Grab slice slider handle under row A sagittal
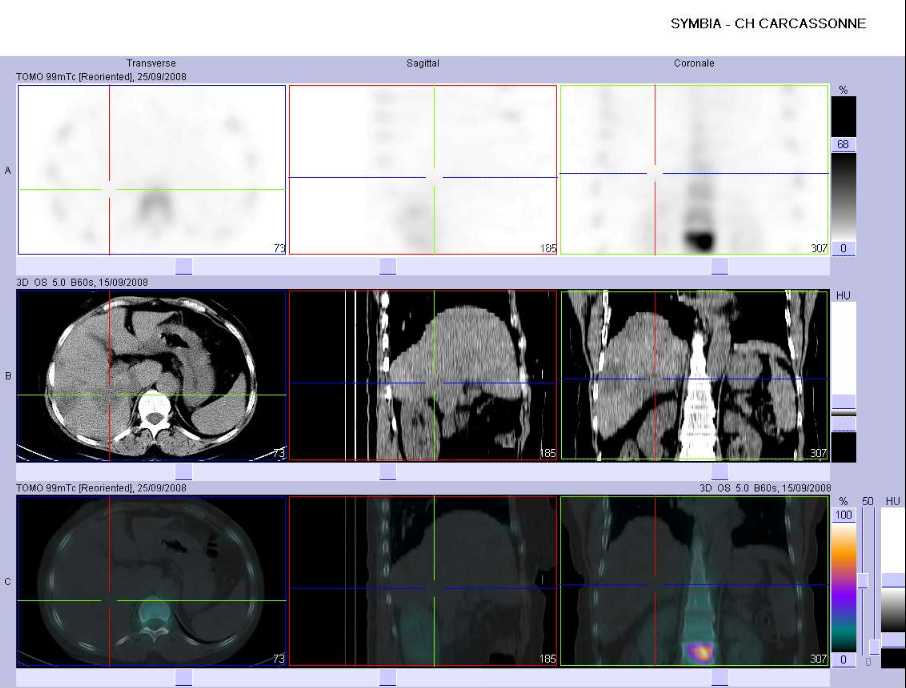Screen dimensions: 906x688 [388, 266]
